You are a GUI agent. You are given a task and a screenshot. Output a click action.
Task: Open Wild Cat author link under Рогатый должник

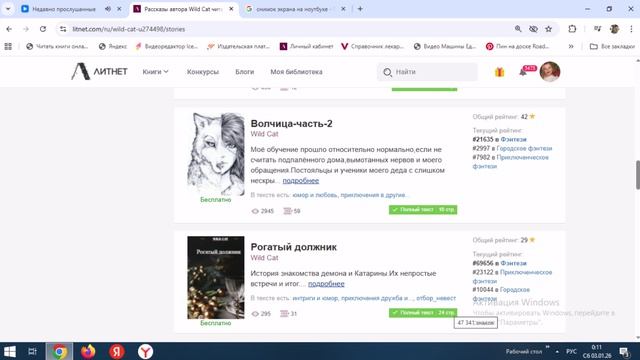(x=264, y=258)
